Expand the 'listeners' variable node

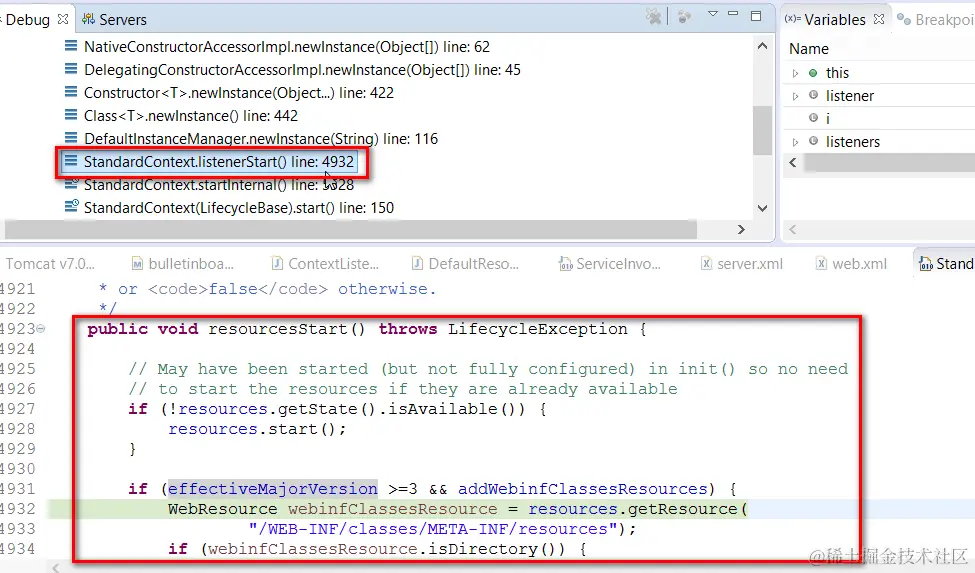[795, 142]
